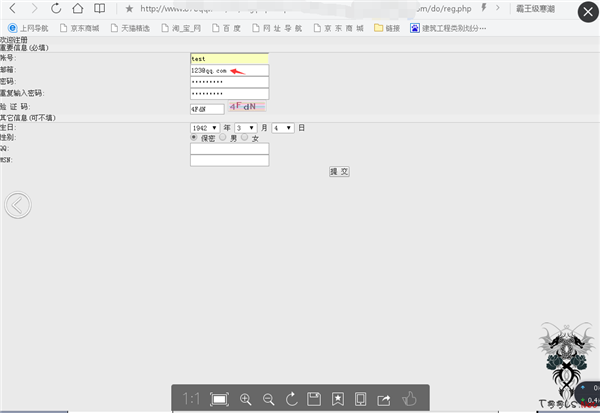Select the 女 gender radio button
Image resolution: width=600 pixels, height=413 pixels.
pyautogui.click(x=243, y=138)
